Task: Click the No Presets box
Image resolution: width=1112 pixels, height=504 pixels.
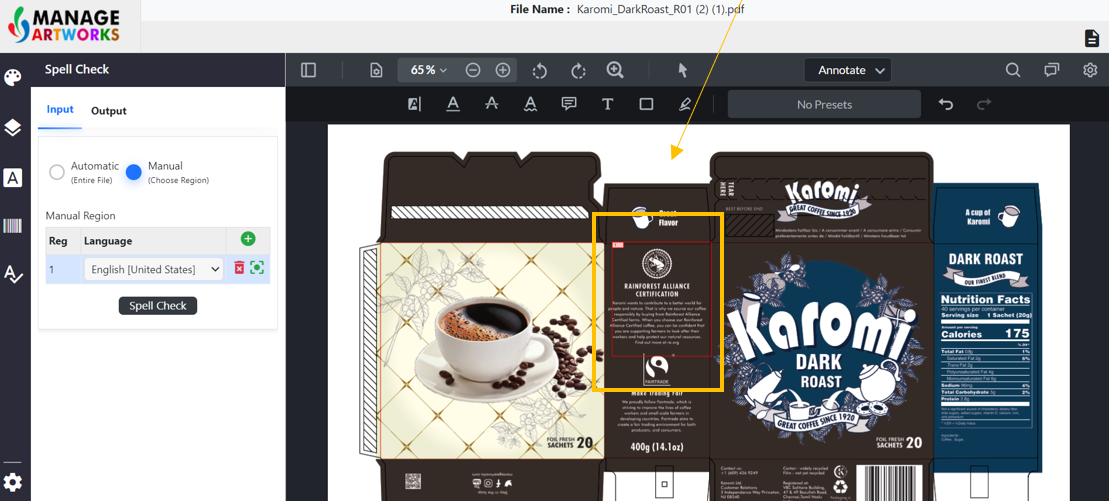Action: [824, 104]
